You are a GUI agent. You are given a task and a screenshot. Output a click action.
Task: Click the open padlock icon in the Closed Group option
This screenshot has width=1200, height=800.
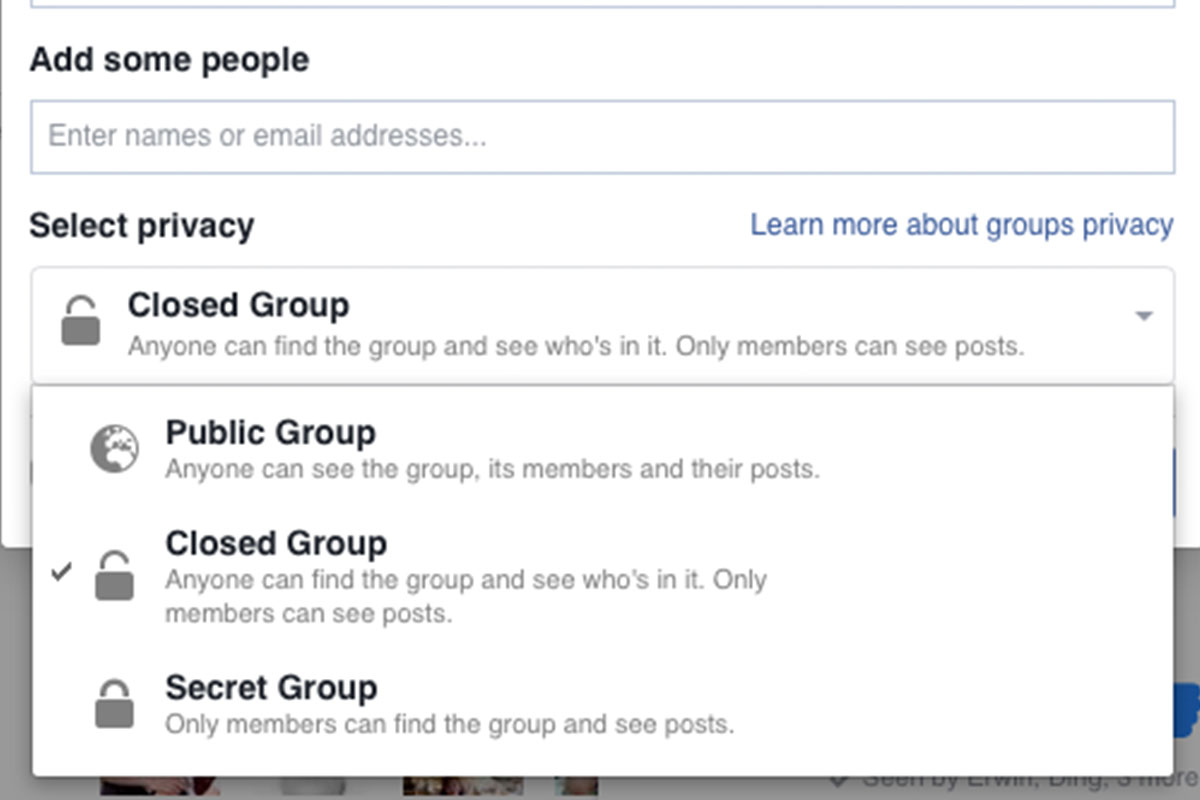[x=113, y=576]
